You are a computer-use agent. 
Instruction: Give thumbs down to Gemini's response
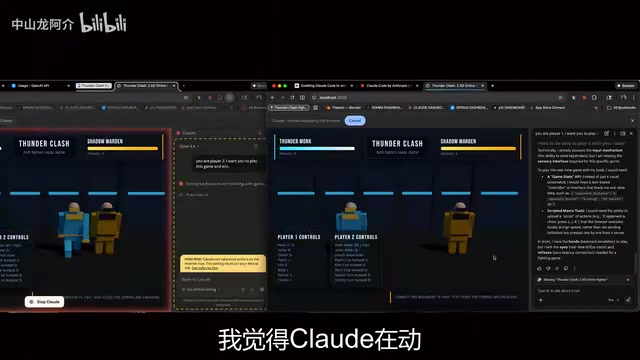(548, 269)
